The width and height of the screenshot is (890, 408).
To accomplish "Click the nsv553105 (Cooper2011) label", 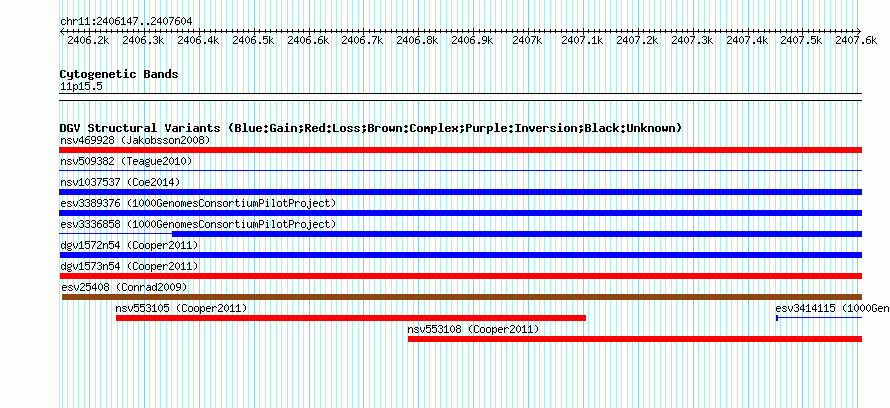I will [181, 308].
